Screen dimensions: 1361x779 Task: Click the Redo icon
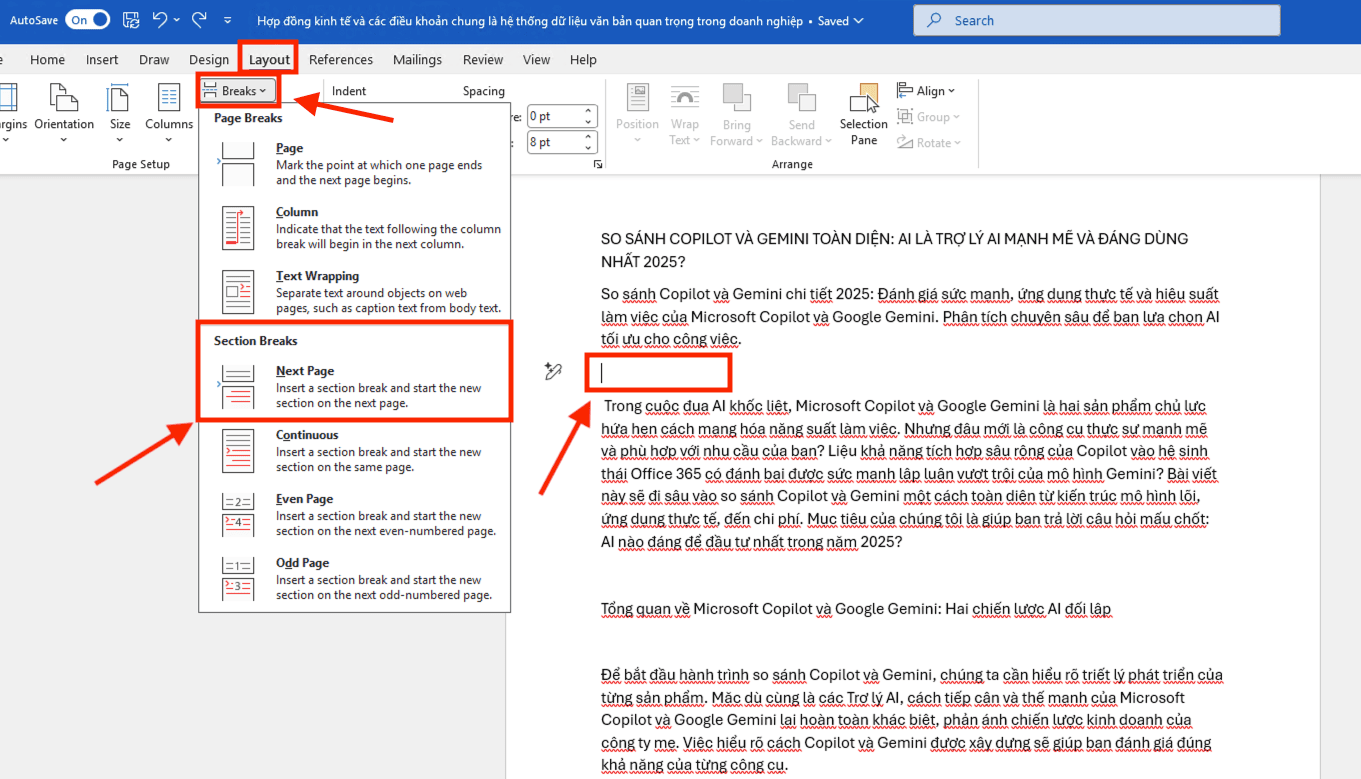(x=199, y=20)
